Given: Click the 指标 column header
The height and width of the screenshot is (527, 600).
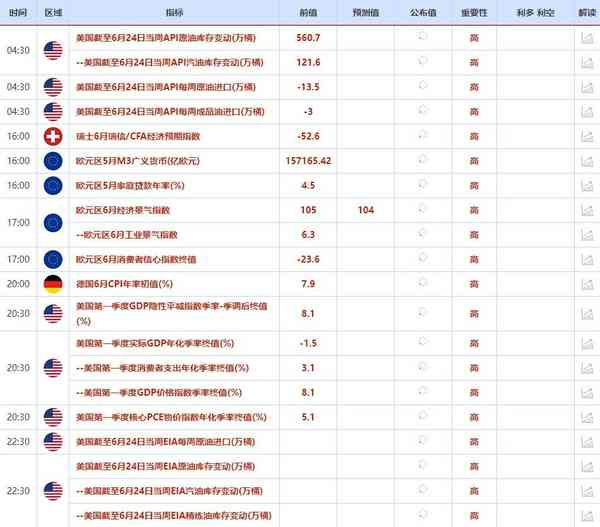Looking at the screenshot, I should point(174,13).
